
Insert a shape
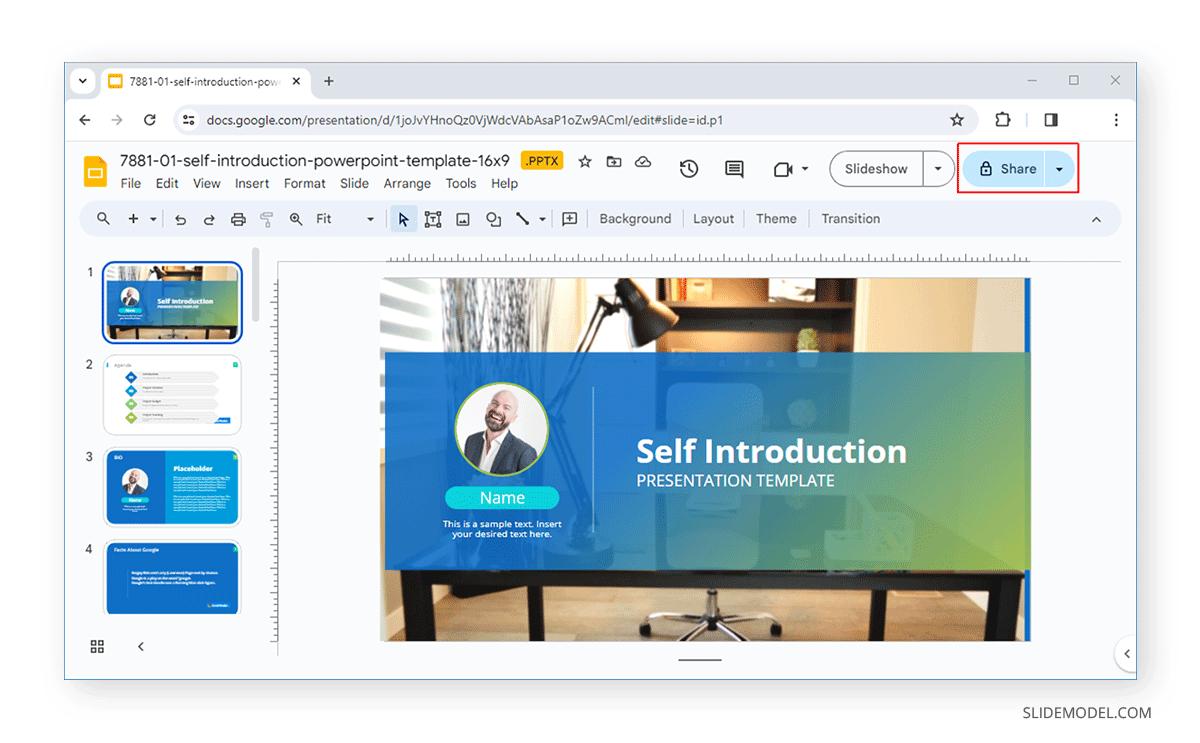(493, 219)
